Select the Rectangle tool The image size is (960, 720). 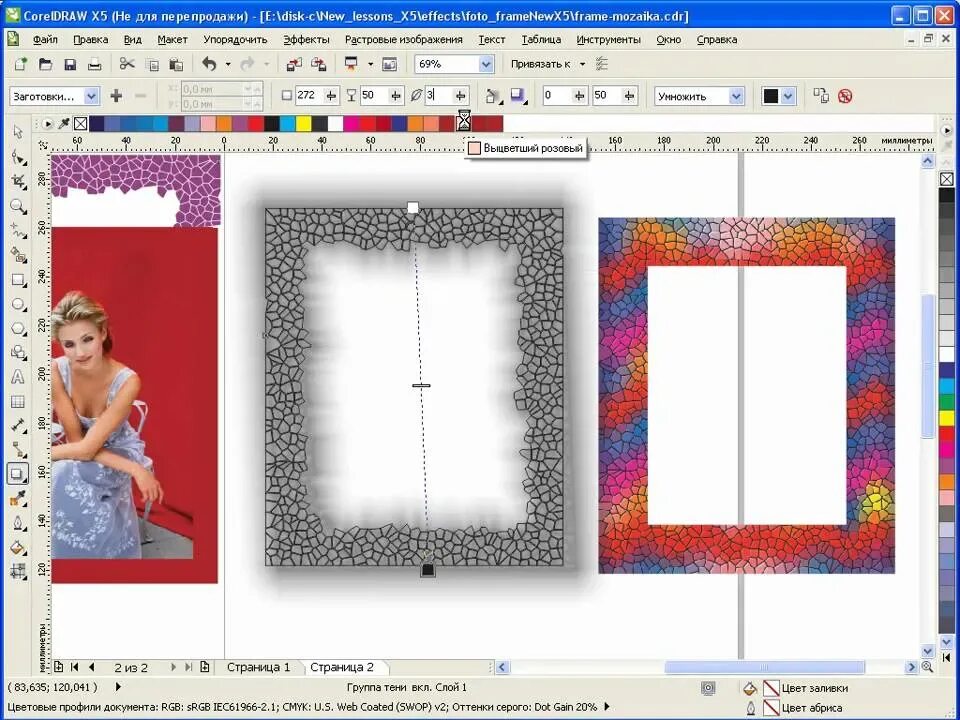pyautogui.click(x=18, y=280)
